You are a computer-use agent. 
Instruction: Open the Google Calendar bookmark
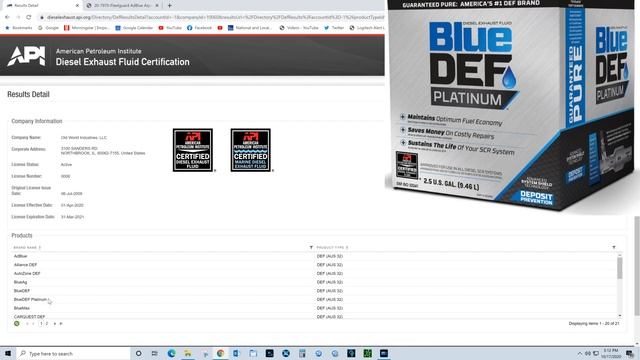pos(134,28)
